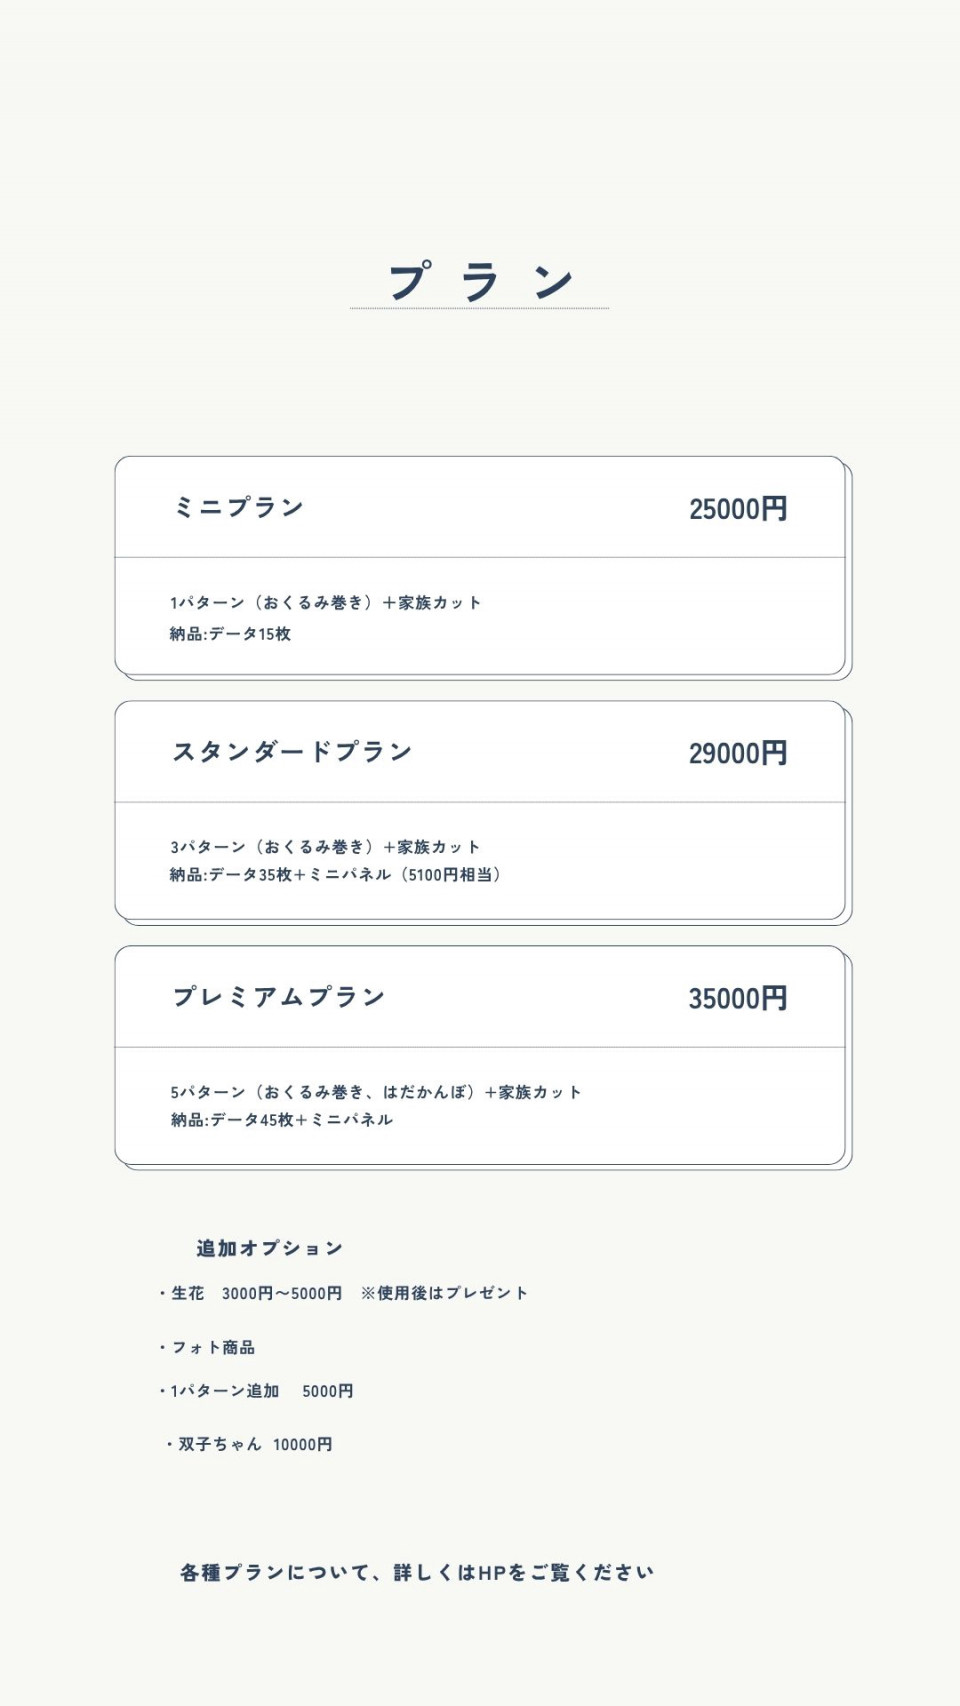The image size is (960, 1706).
Task: Click the 詳しくはHPをご覧ください footer text
Action: [417, 1573]
